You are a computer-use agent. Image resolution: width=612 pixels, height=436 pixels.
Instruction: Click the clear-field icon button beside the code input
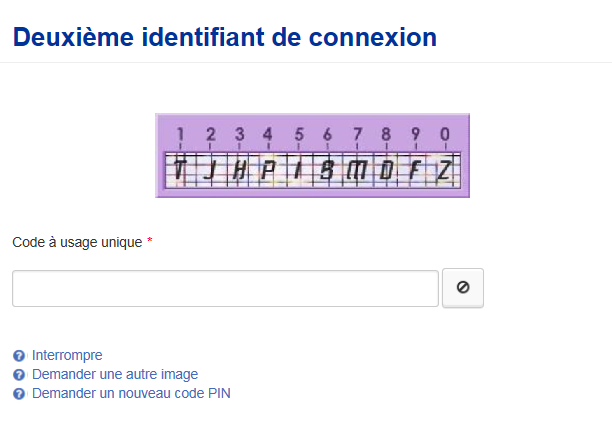[x=463, y=288]
